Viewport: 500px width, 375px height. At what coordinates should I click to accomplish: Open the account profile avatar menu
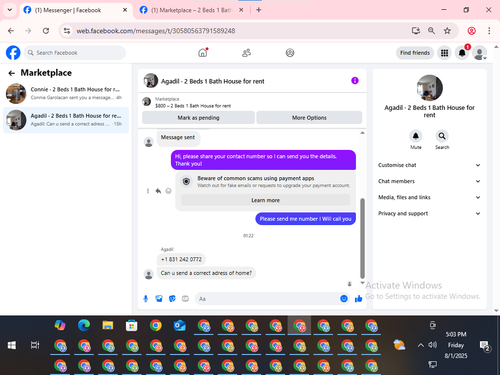coord(479,53)
